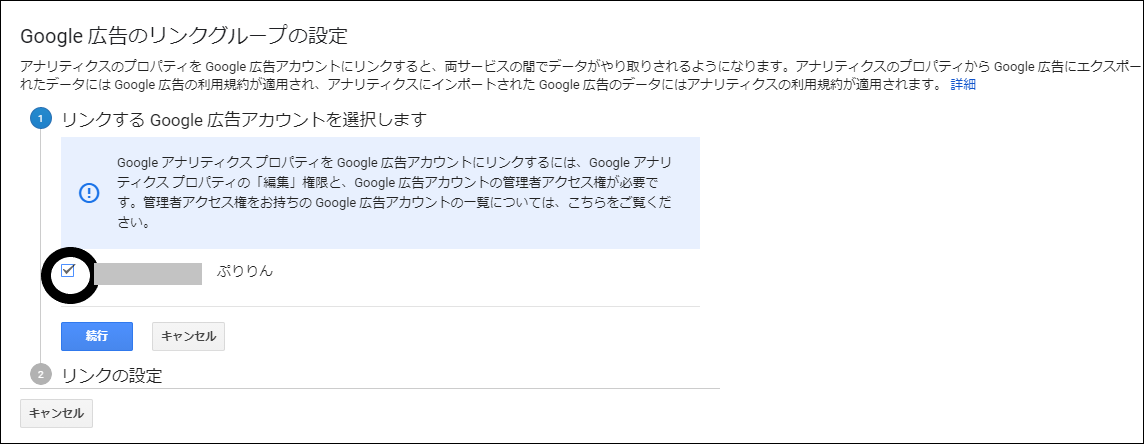
Task: Click キャンセル next to 続行
Action: [x=188, y=336]
